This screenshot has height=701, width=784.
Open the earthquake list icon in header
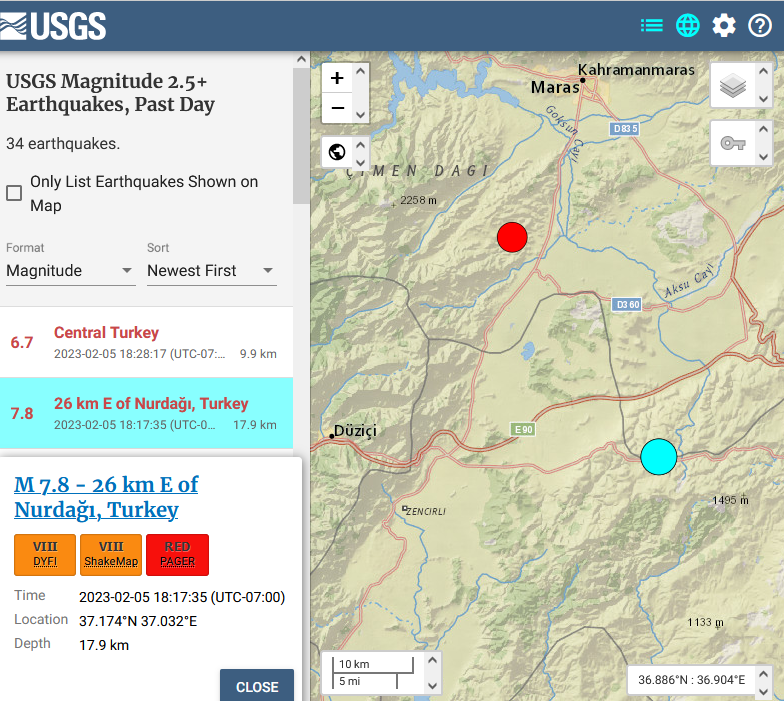tap(652, 25)
